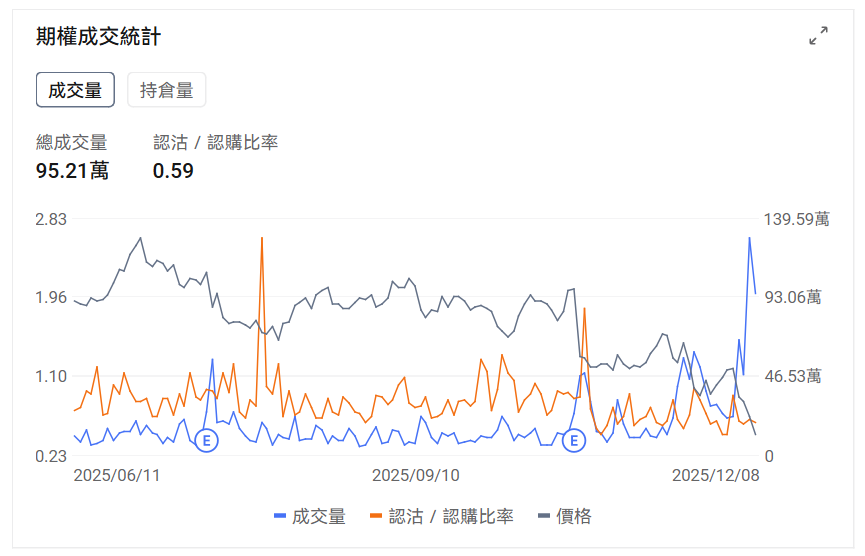
Task: Select the 成交量 tab
Action: (75, 90)
